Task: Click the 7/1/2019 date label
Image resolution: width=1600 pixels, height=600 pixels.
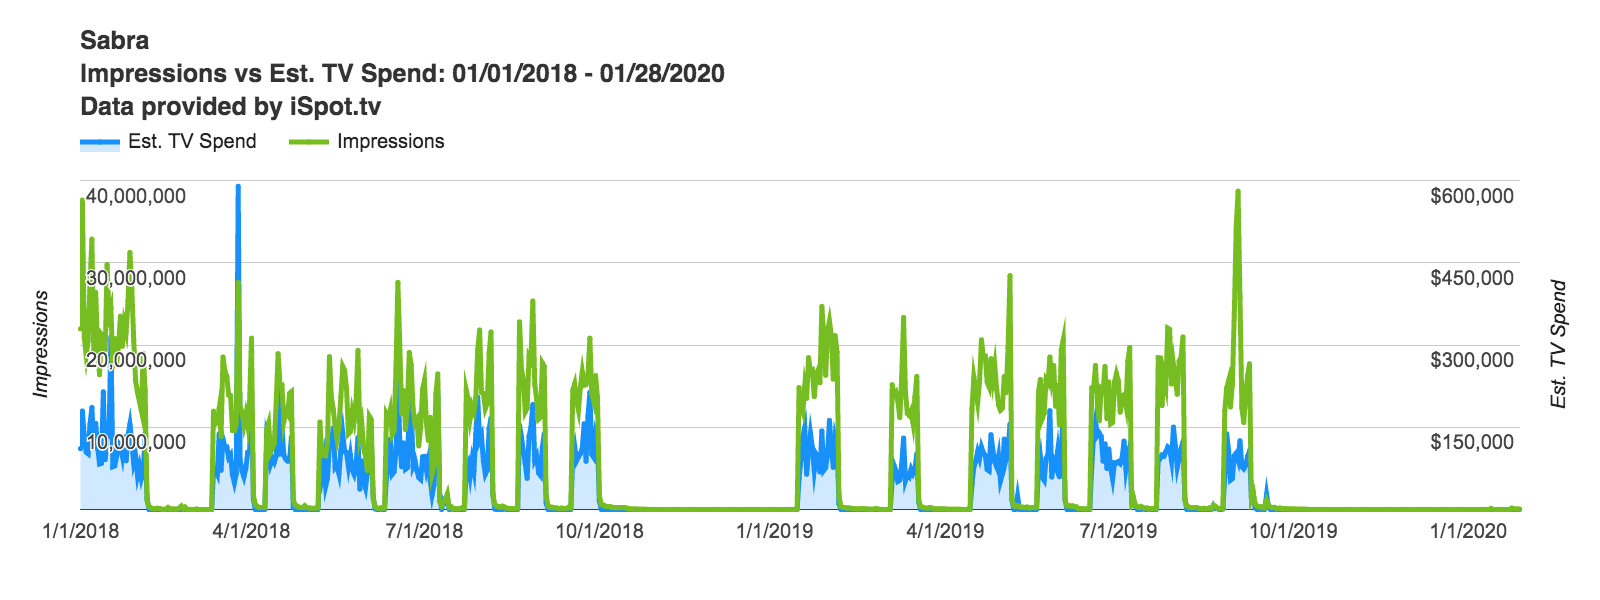Action: (x=1118, y=531)
